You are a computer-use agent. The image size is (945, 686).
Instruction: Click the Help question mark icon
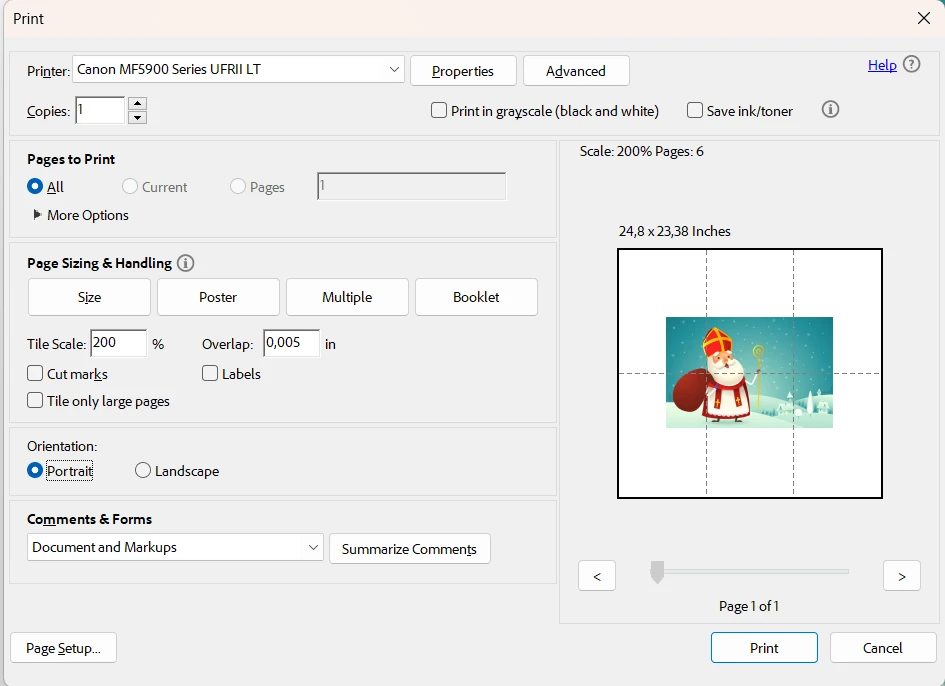click(911, 65)
